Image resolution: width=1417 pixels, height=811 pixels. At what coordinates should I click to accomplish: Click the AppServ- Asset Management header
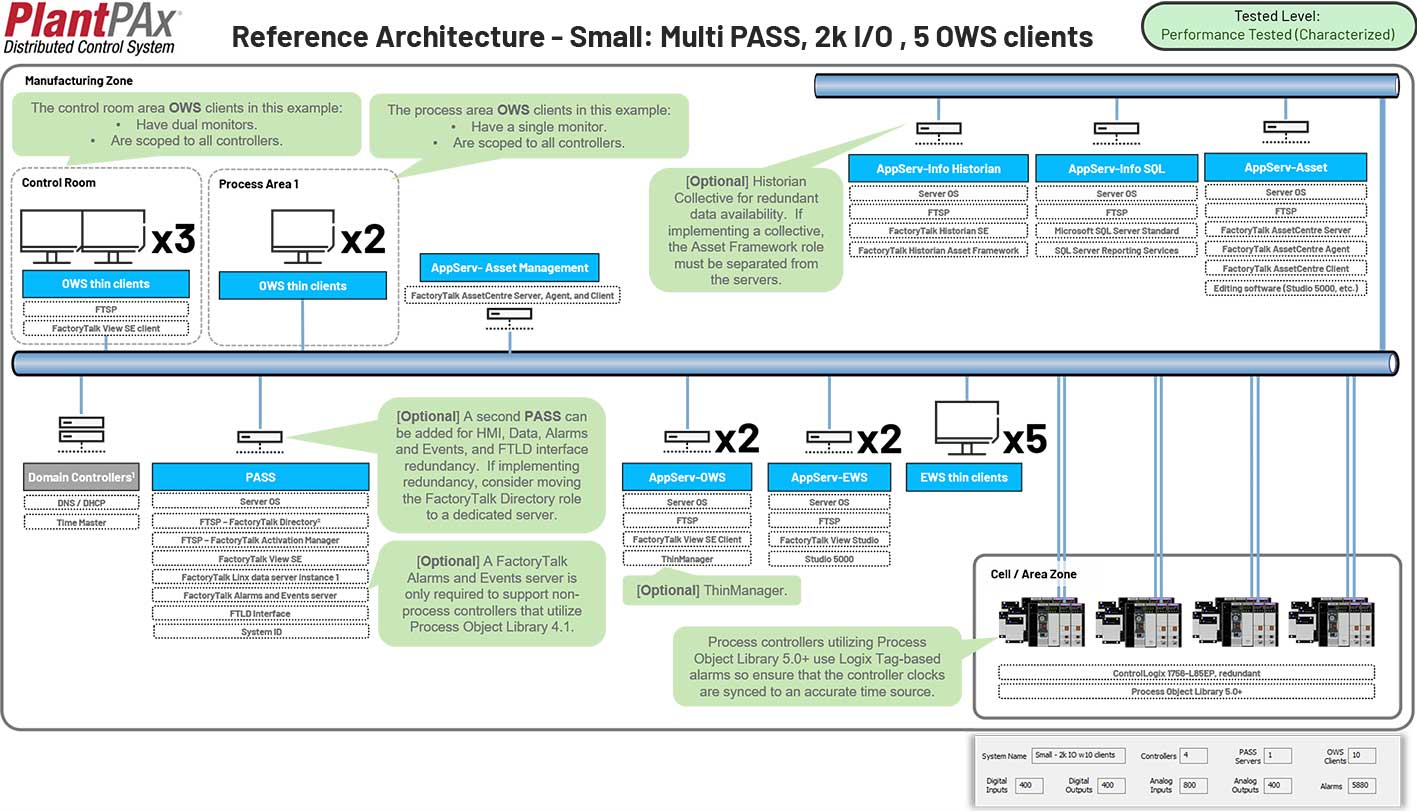[x=509, y=268]
